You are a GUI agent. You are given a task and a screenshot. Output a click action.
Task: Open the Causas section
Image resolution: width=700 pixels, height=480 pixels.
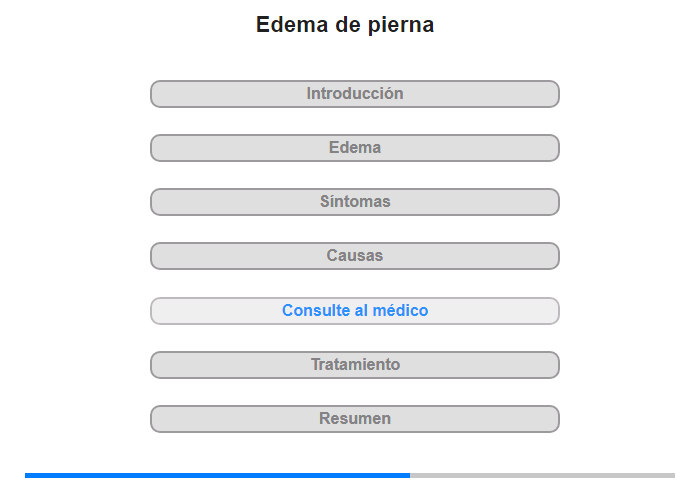pos(355,256)
